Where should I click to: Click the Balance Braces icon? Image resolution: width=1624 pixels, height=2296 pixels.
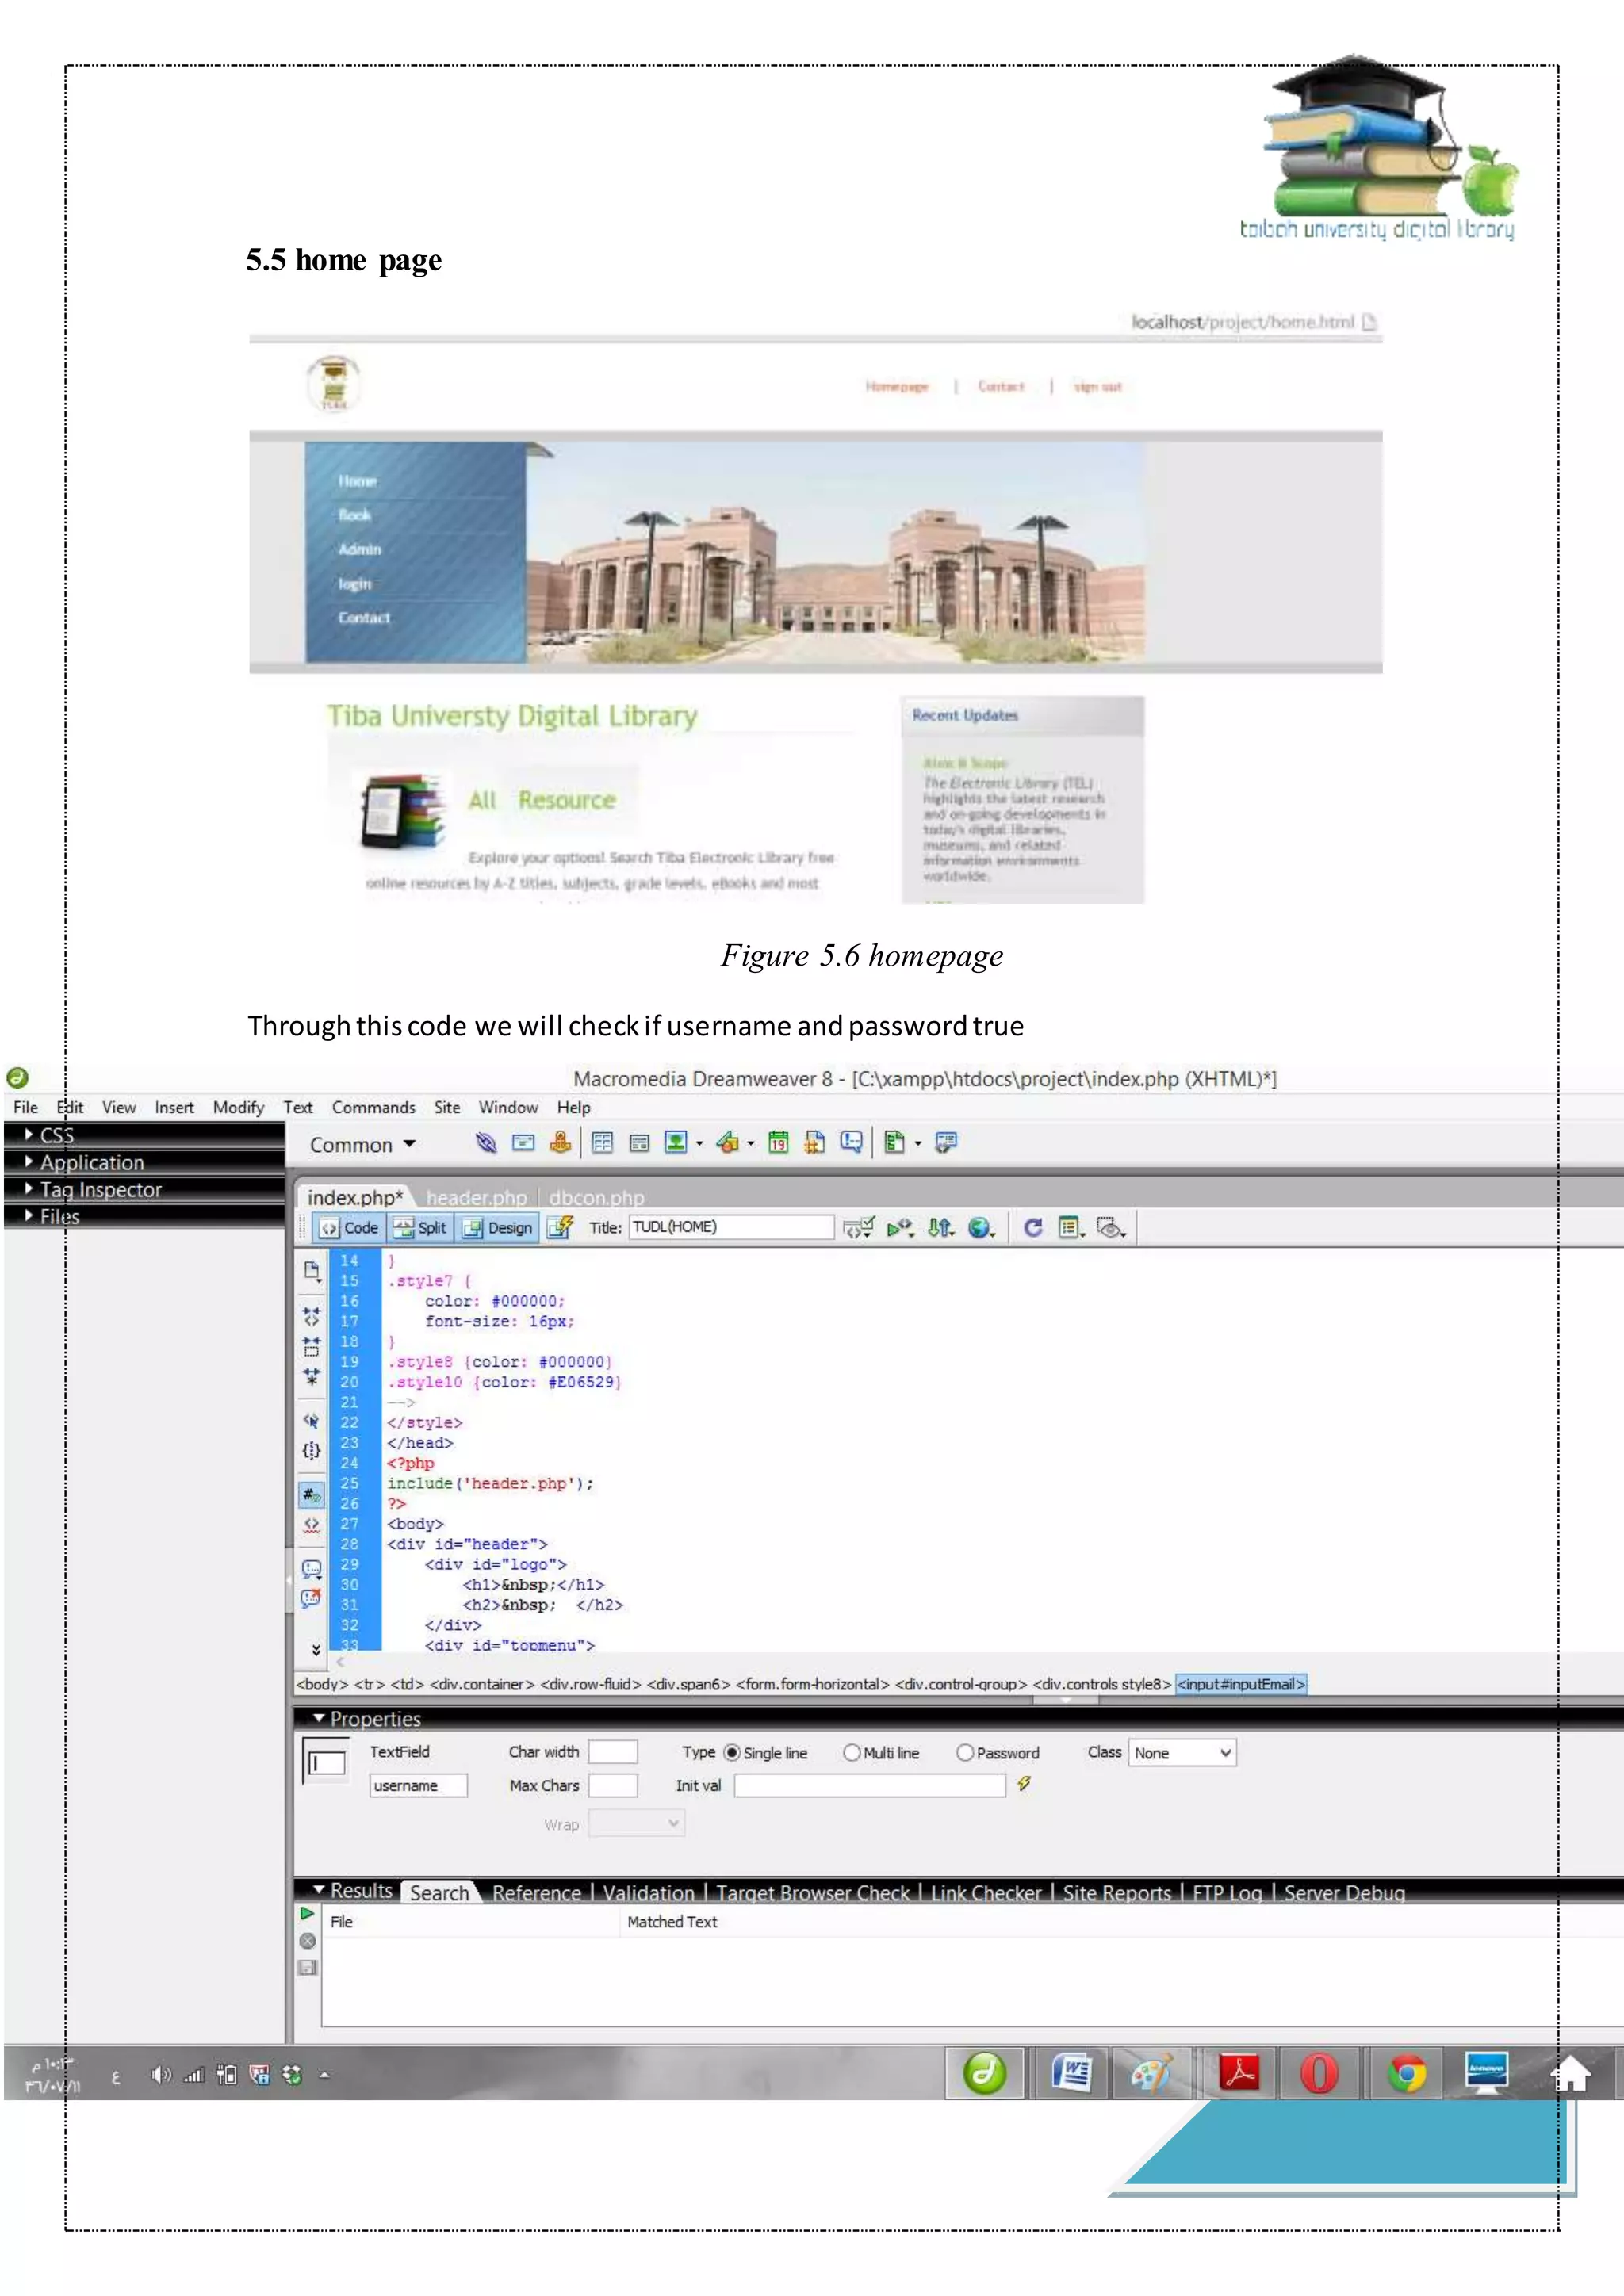point(312,1450)
